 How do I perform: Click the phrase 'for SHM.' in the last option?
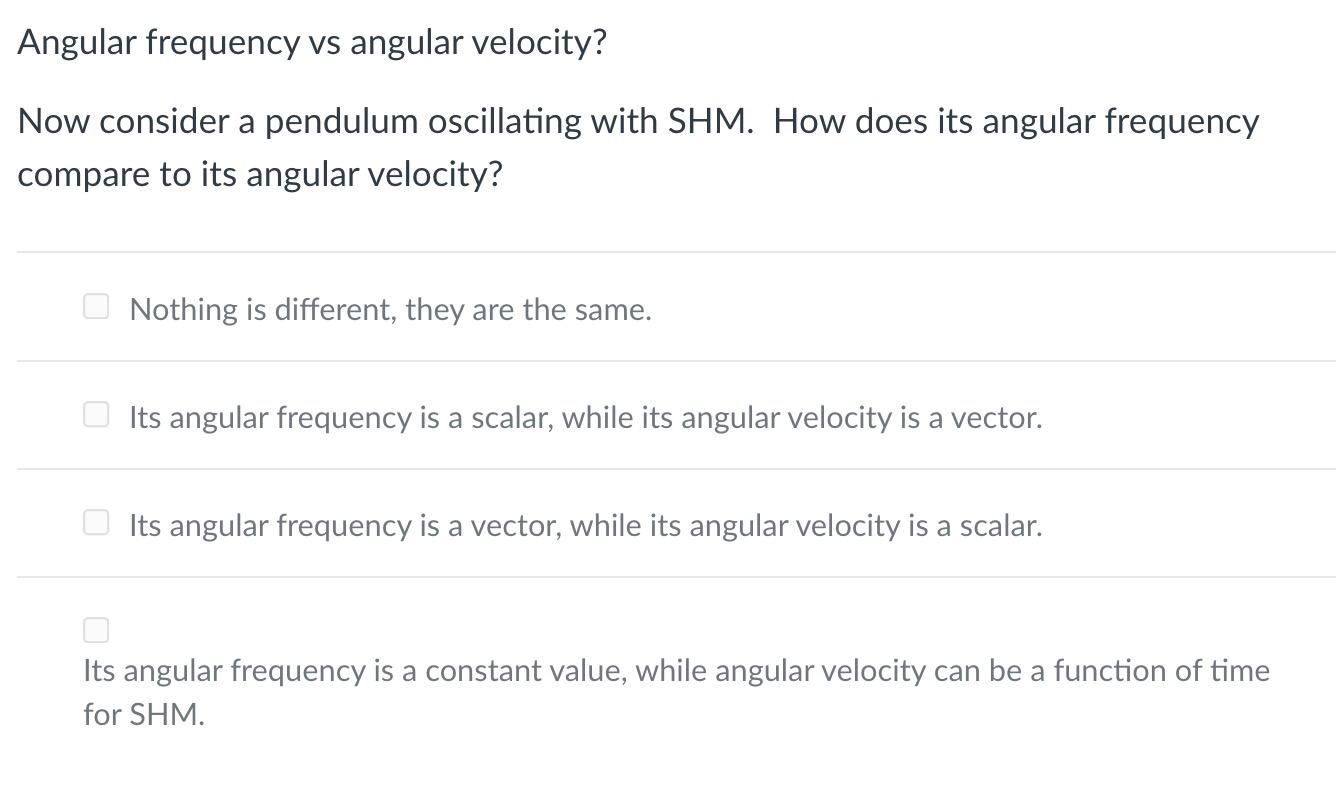[143, 715]
